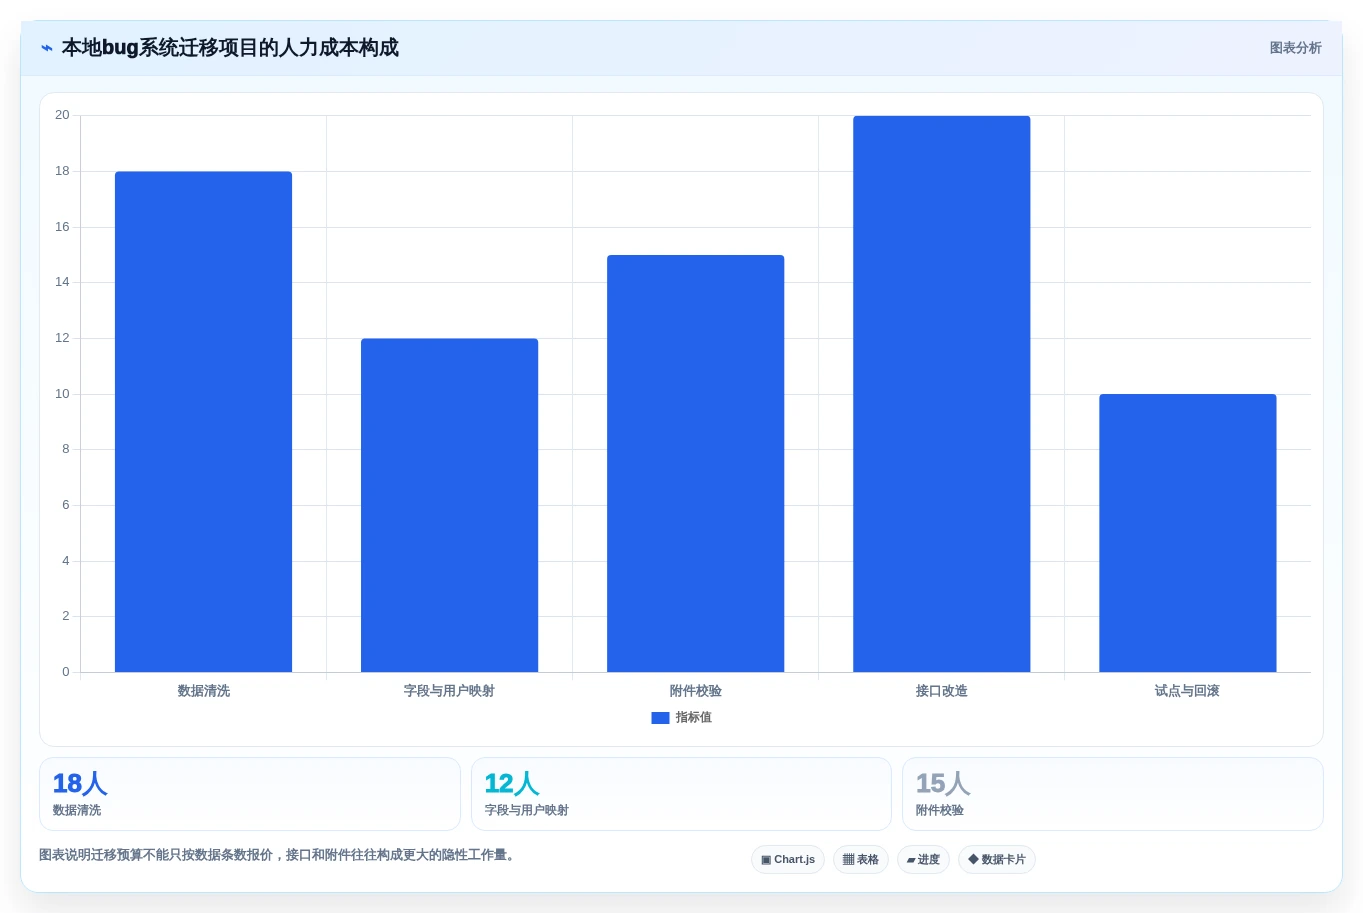The width and height of the screenshot is (1363, 913).
Task: Click the y-axis value 10
Action: click(x=62, y=394)
